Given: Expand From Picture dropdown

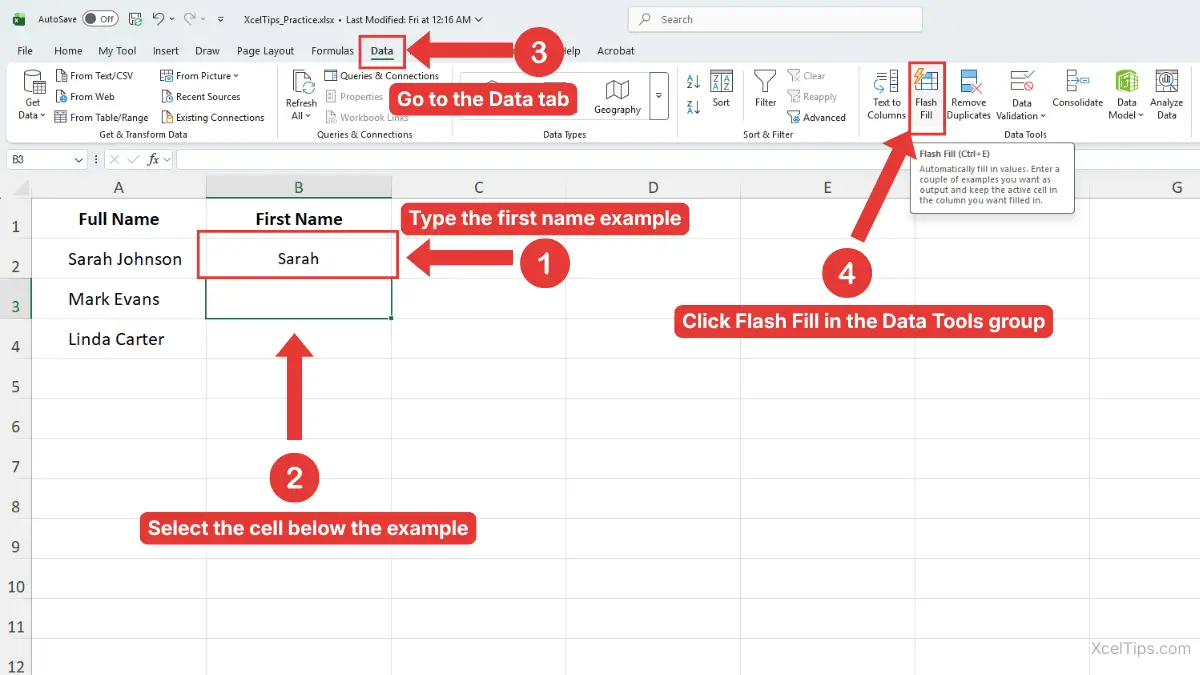Looking at the screenshot, I should click(x=199, y=76).
